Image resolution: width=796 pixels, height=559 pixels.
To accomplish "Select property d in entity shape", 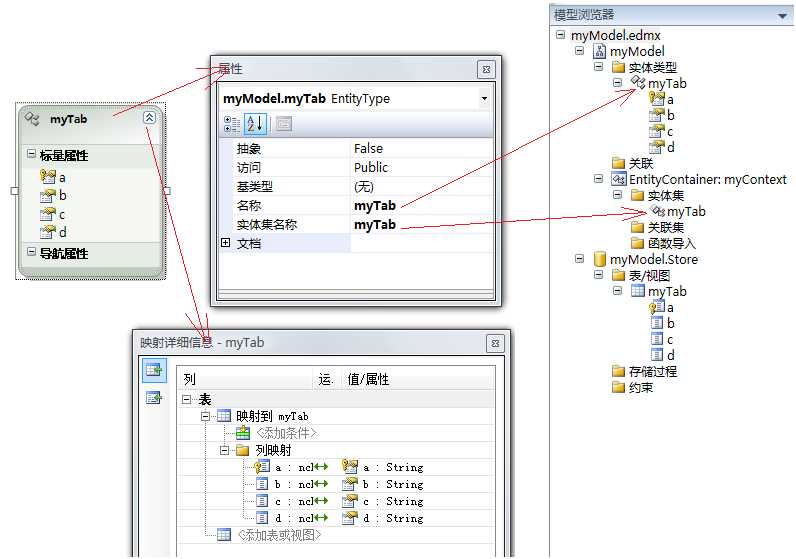I will (53, 233).
